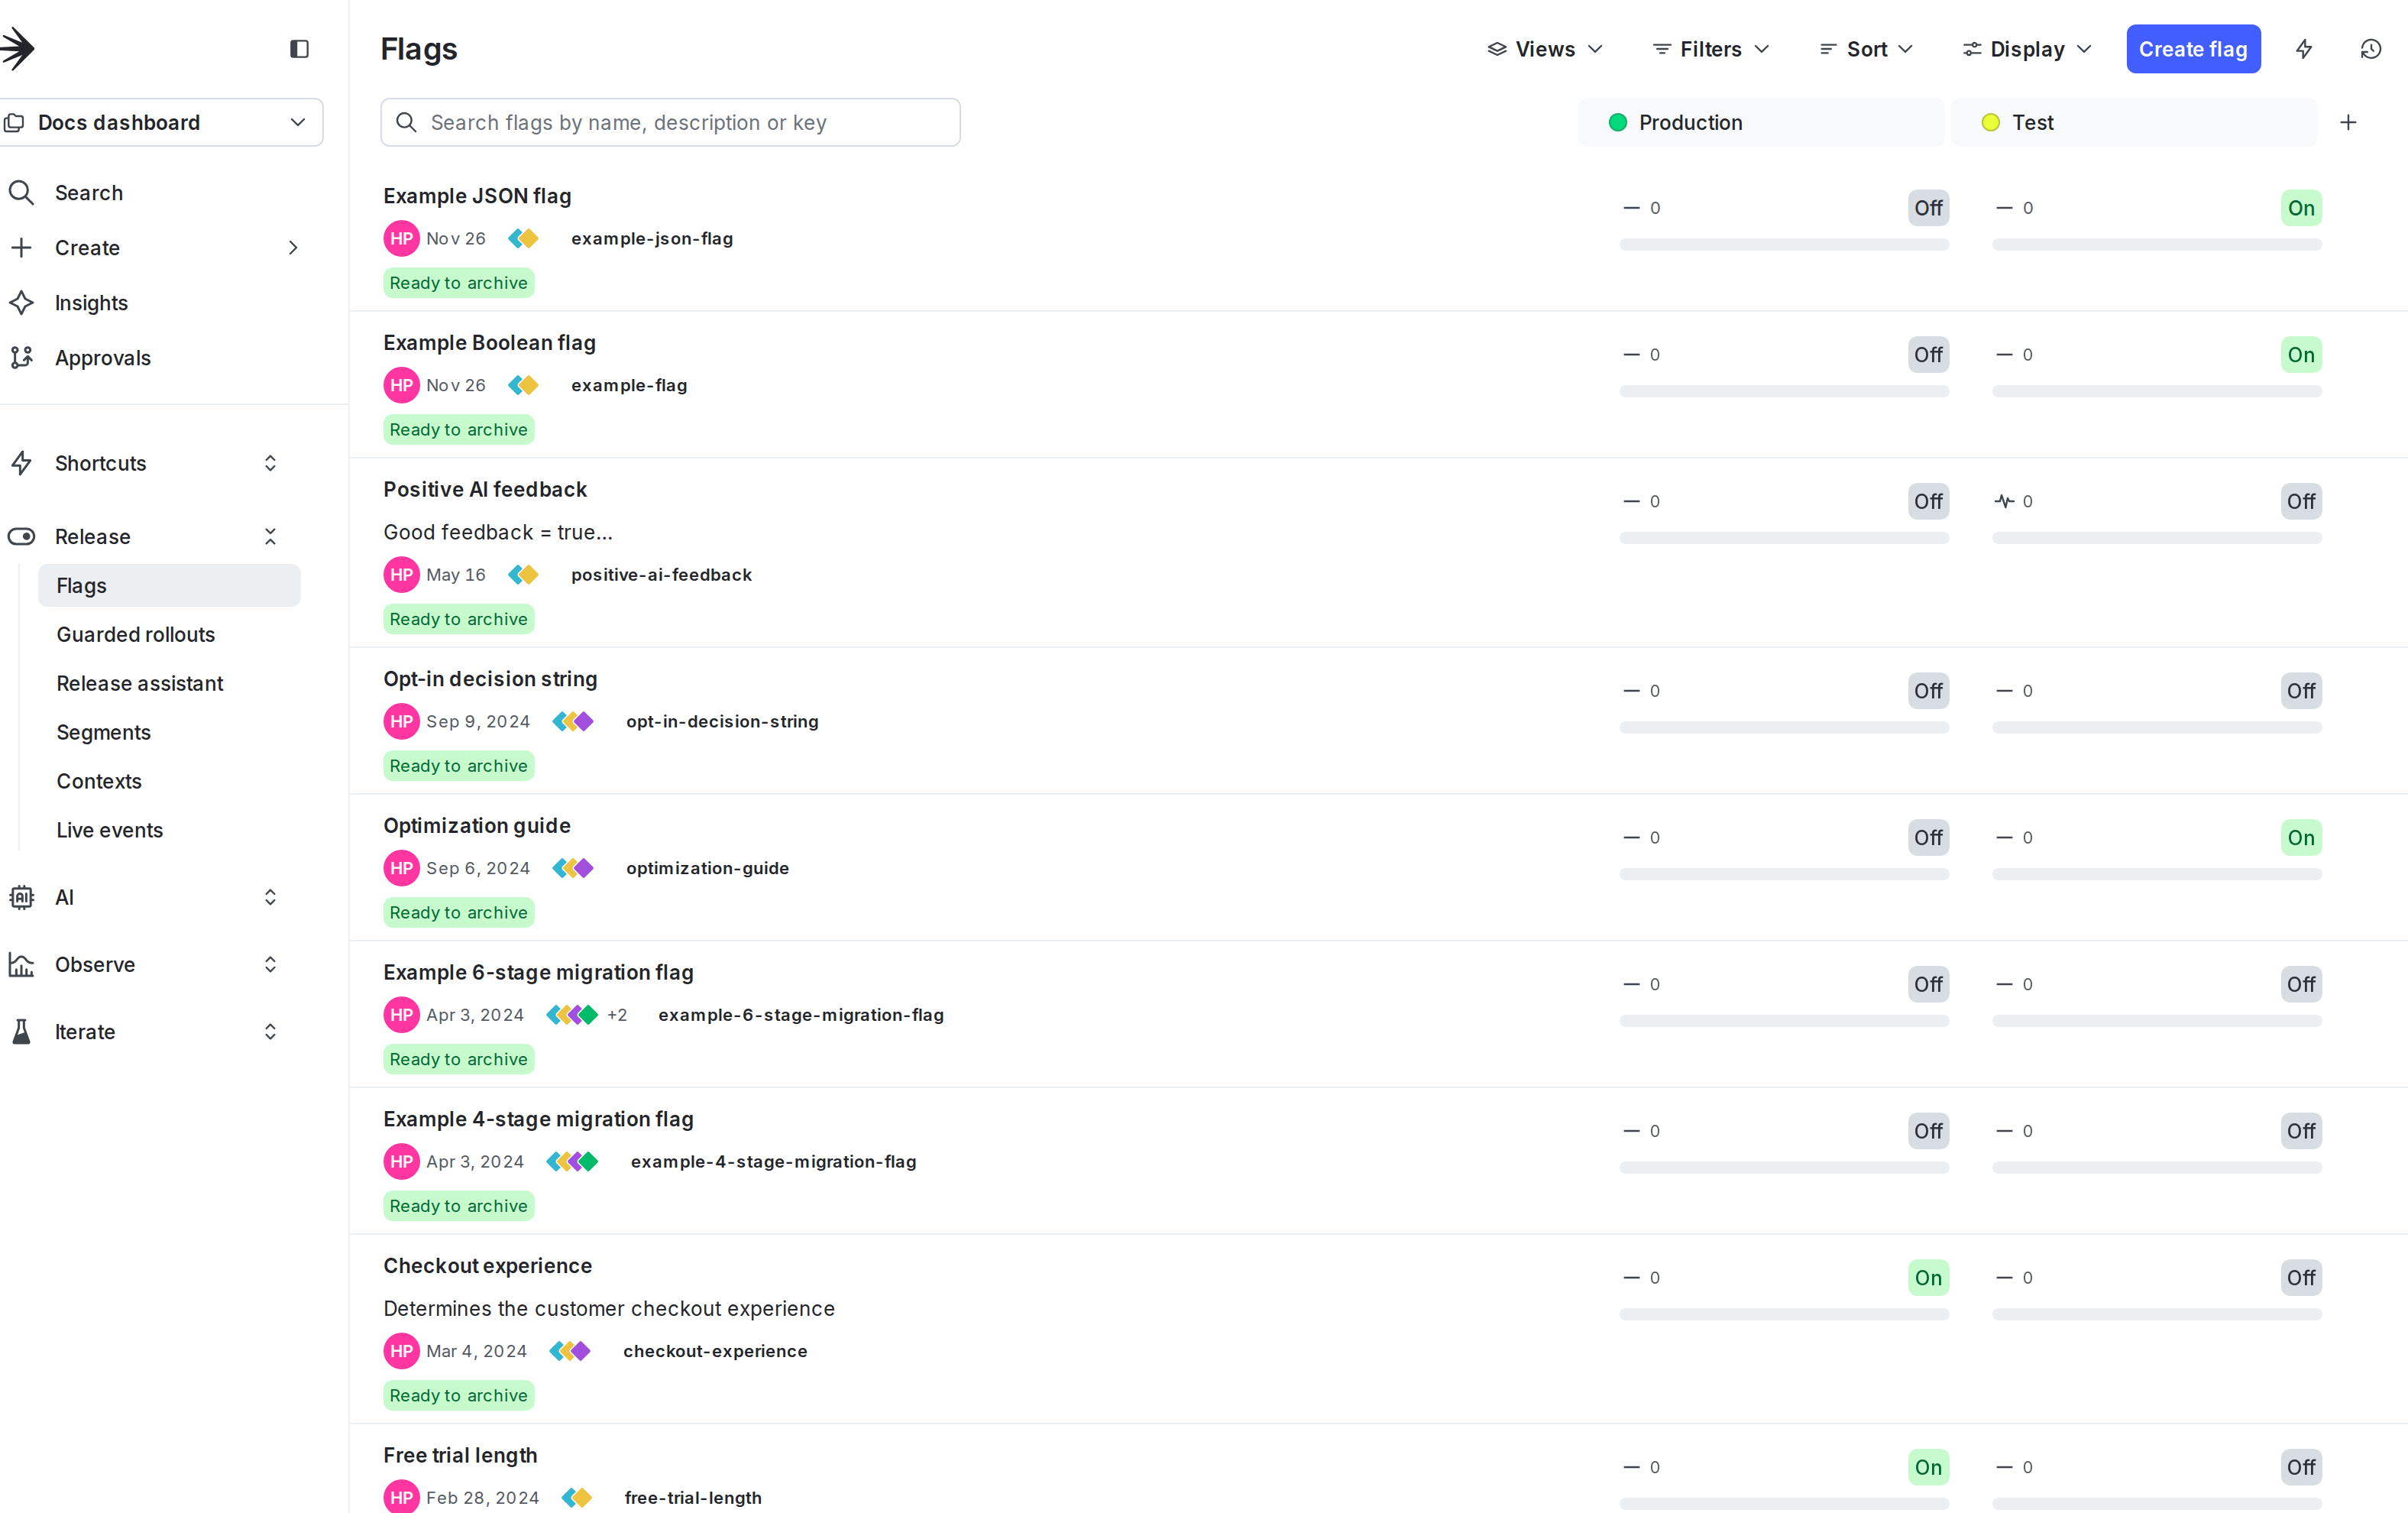The width and height of the screenshot is (2408, 1513).
Task: Toggle Checkout experience off in Production
Action: click(1928, 1277)
